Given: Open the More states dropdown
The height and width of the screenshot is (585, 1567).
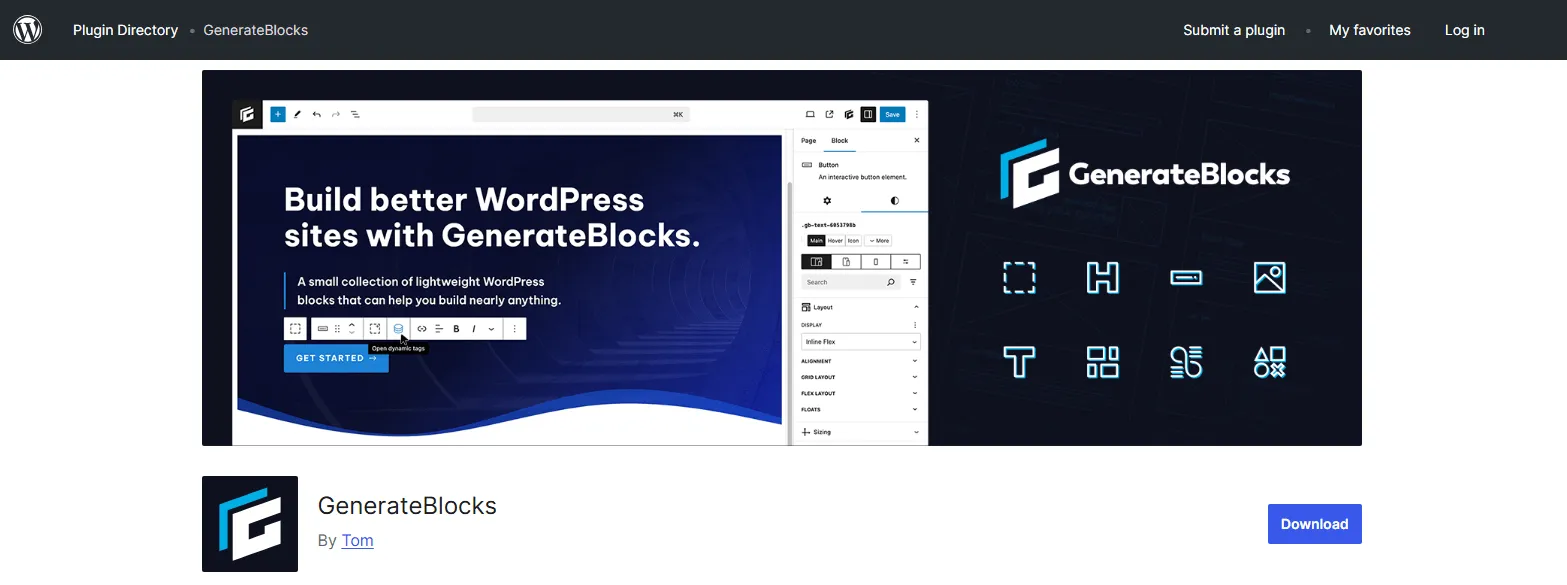Looking at the screenshot, I should pos(878,240).
